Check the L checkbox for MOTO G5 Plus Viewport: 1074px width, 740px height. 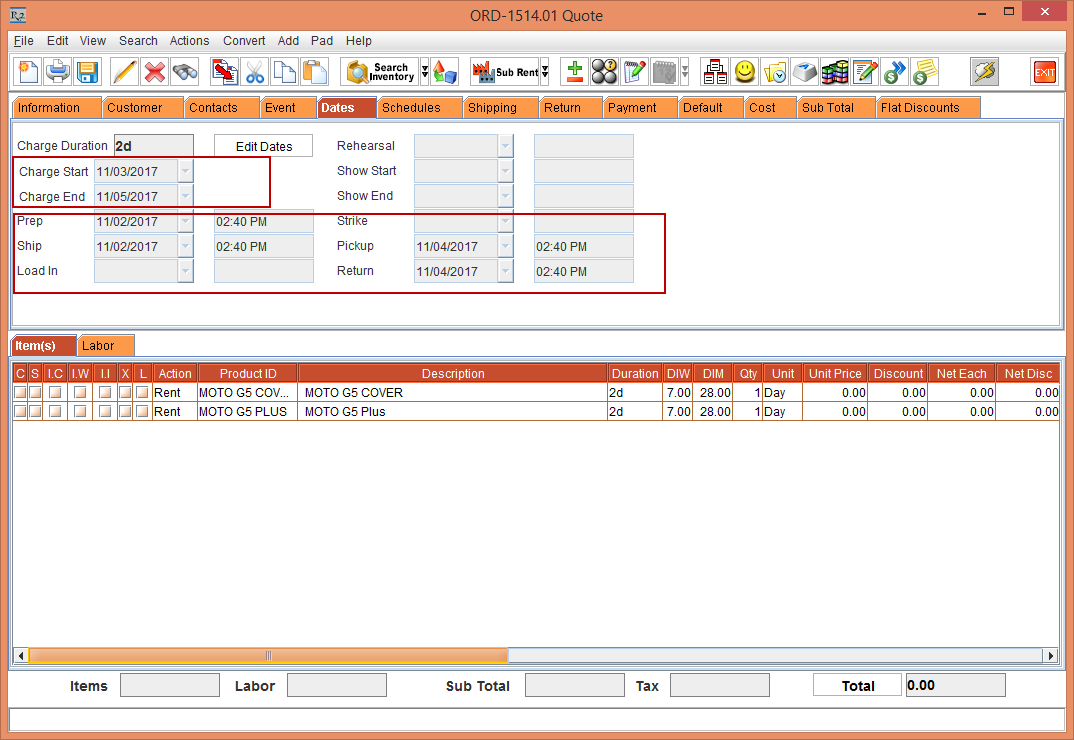click(x=143, y=411)
